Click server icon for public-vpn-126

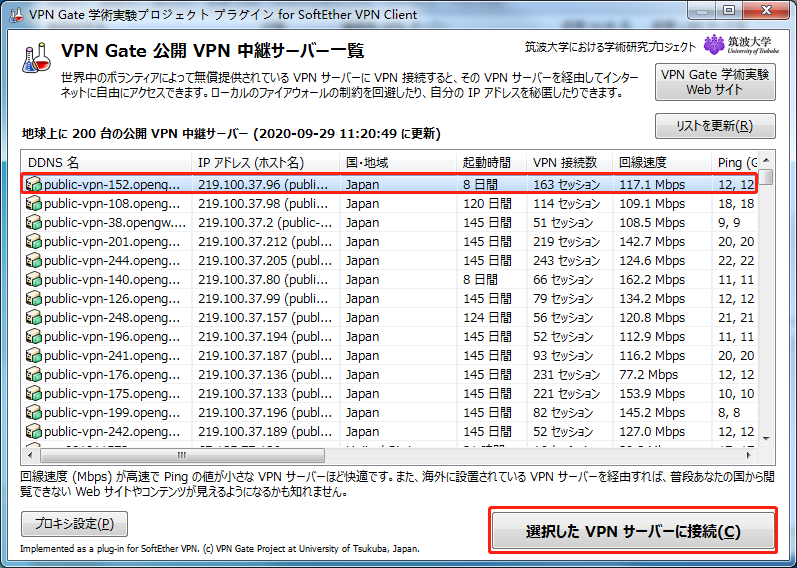(34, 298)
